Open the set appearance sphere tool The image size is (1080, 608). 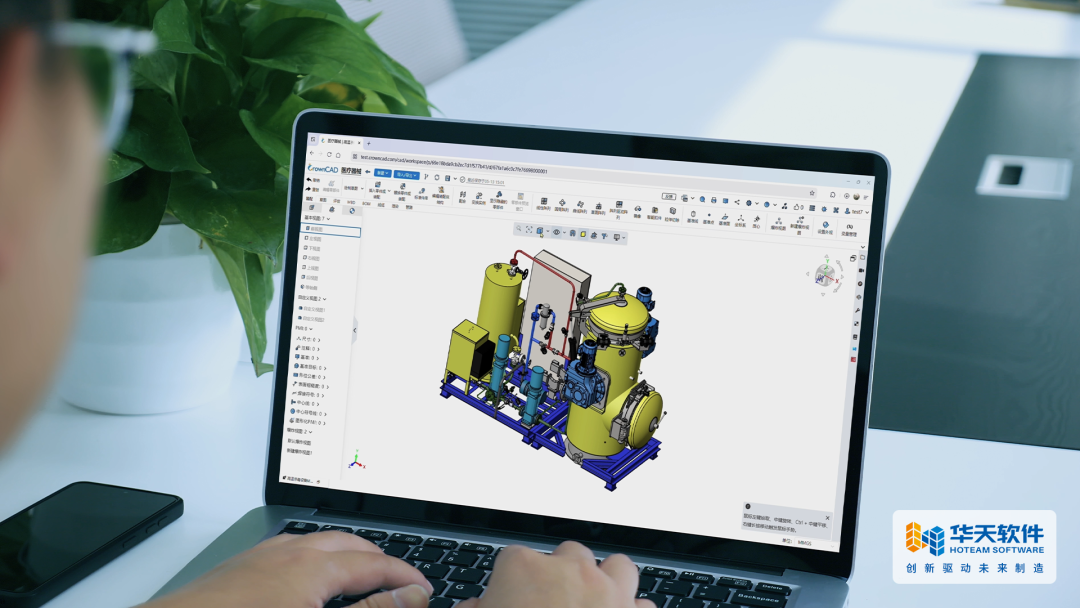coord(826,224)
